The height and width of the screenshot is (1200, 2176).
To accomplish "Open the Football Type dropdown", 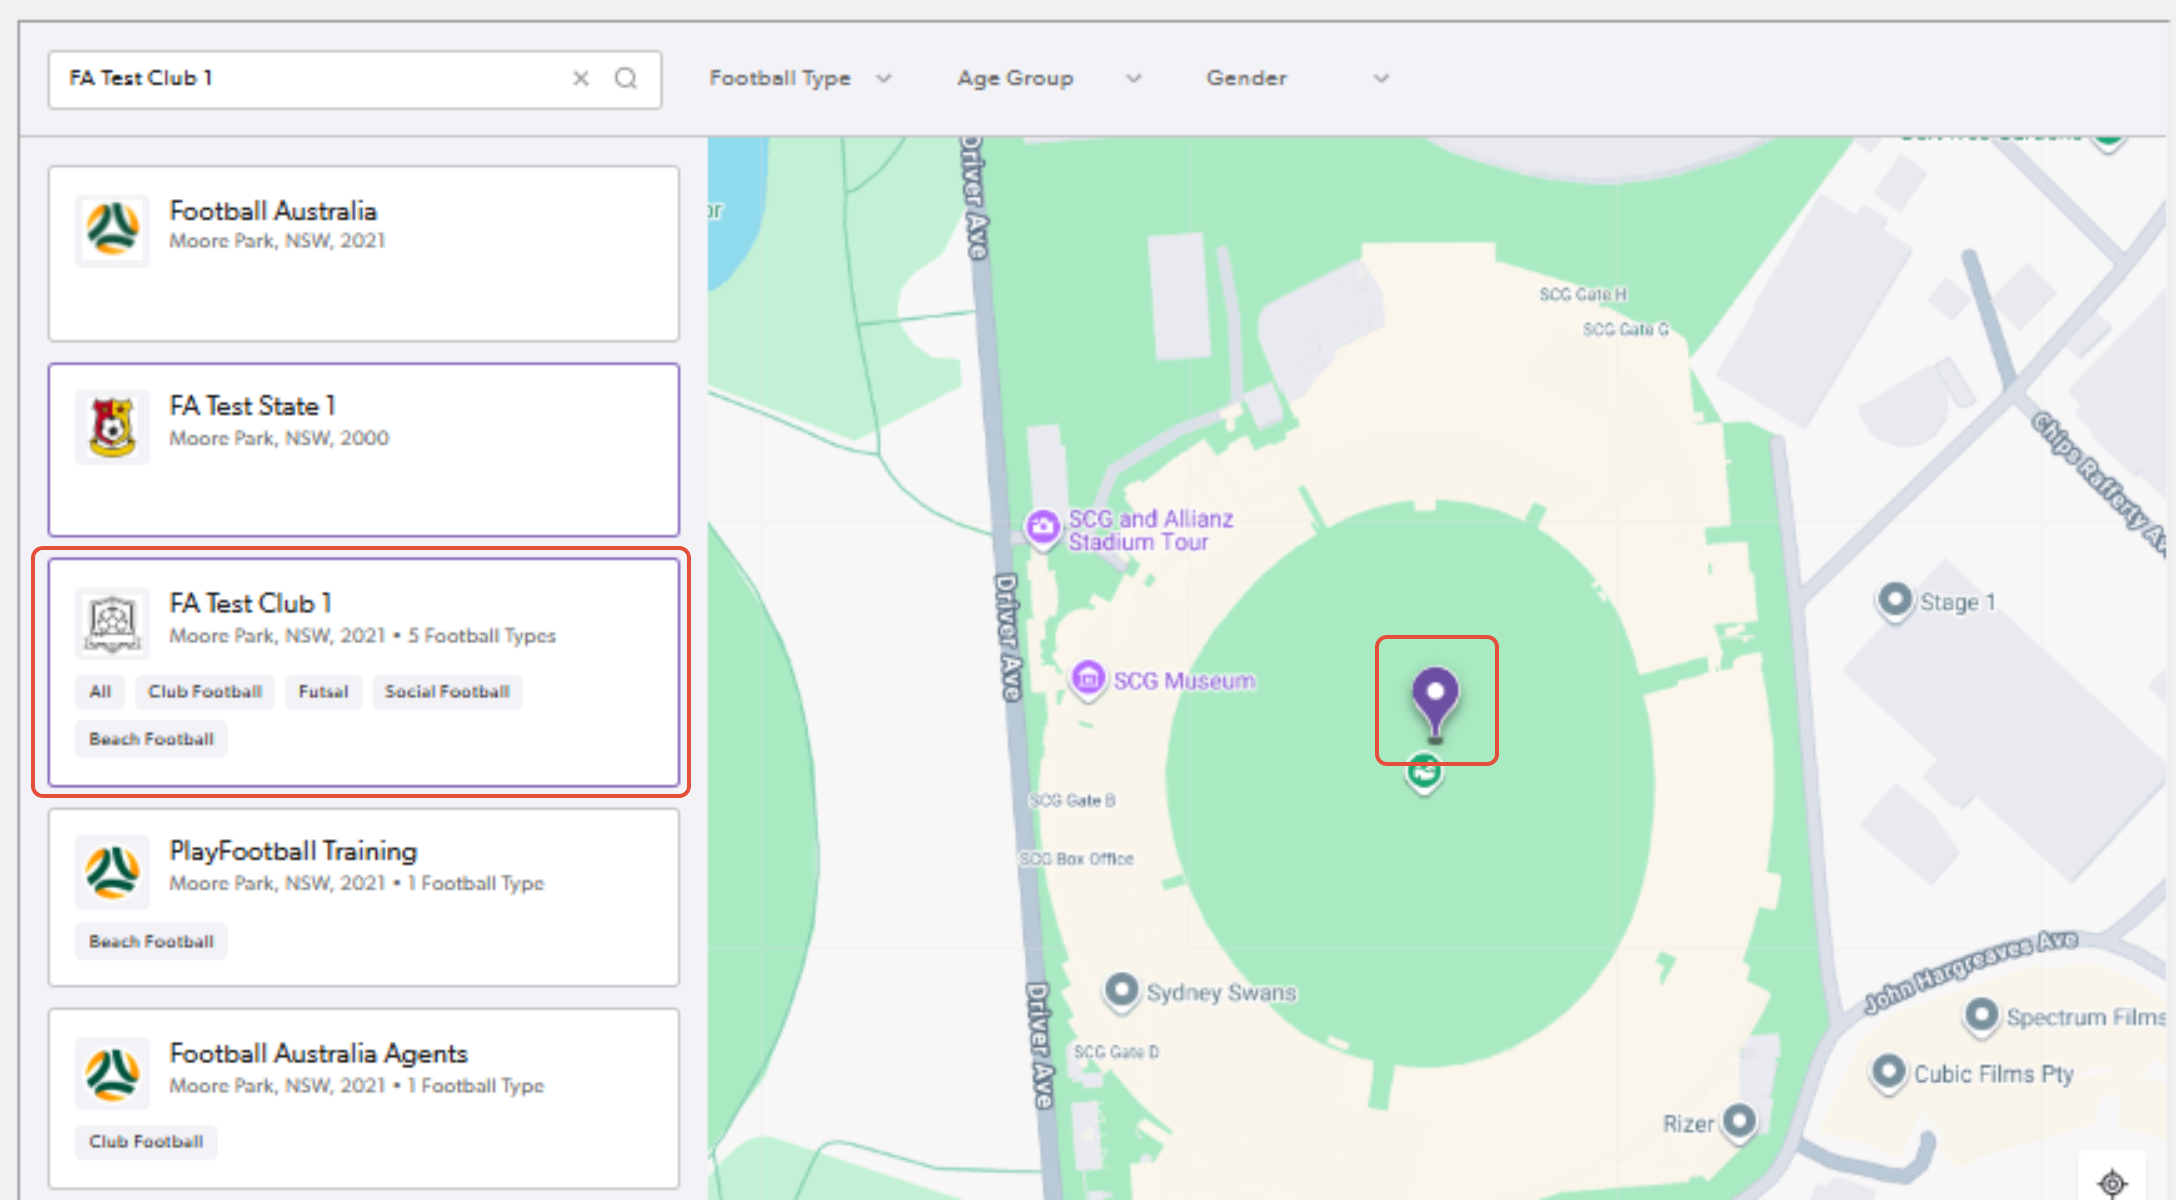I will (x=800, y=78).
